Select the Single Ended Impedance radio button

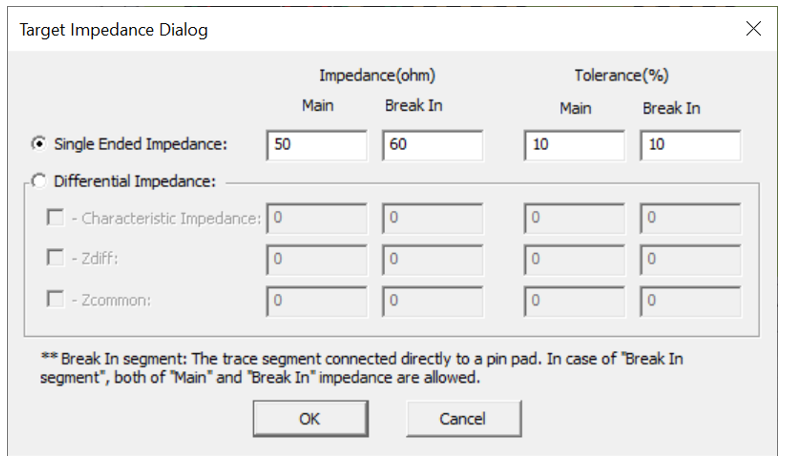coord(39,144)
